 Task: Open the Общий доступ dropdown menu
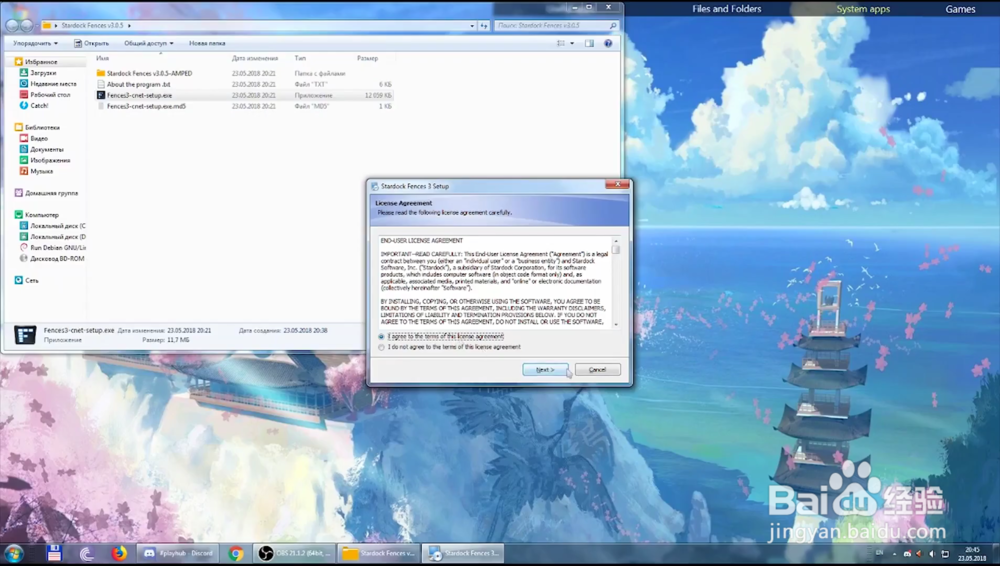[x=149, y=43]
